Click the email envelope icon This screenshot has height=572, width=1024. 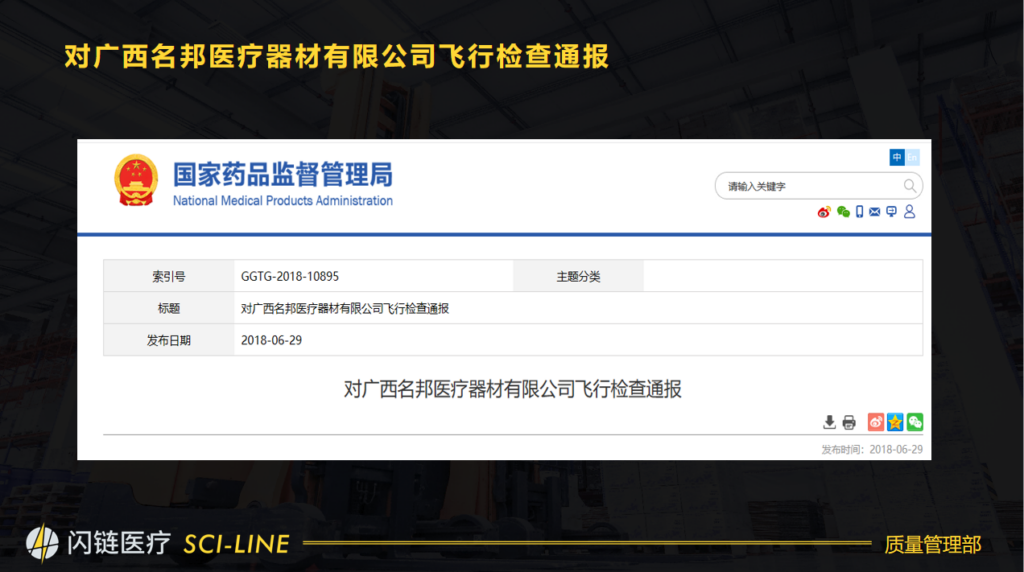pyautogui.click(x=874, y=212)
